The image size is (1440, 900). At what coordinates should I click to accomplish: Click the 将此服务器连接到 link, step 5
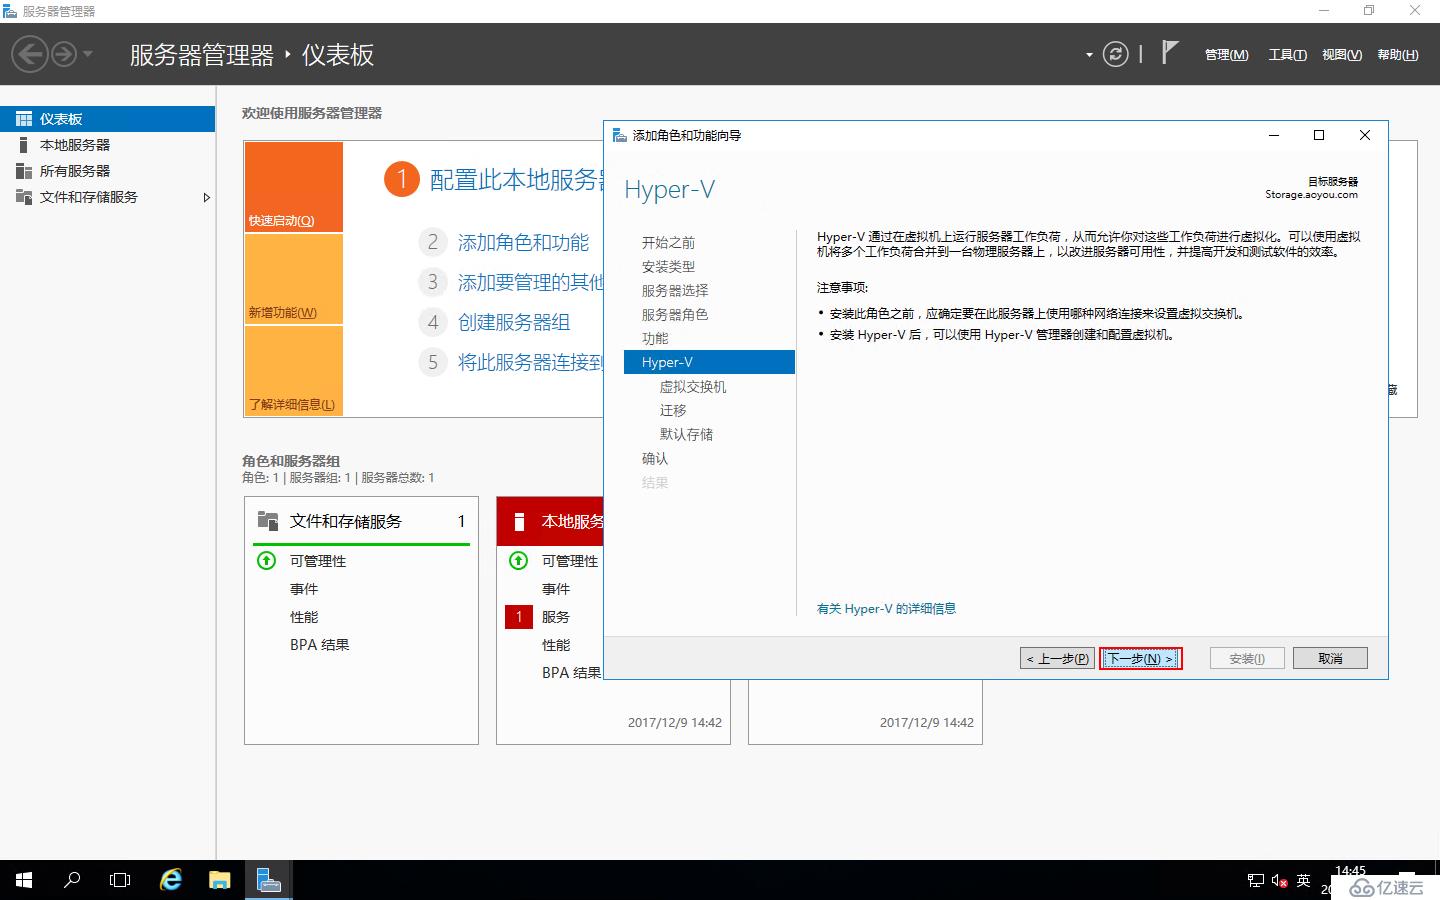pyautogui.click(x=531, y=362)
